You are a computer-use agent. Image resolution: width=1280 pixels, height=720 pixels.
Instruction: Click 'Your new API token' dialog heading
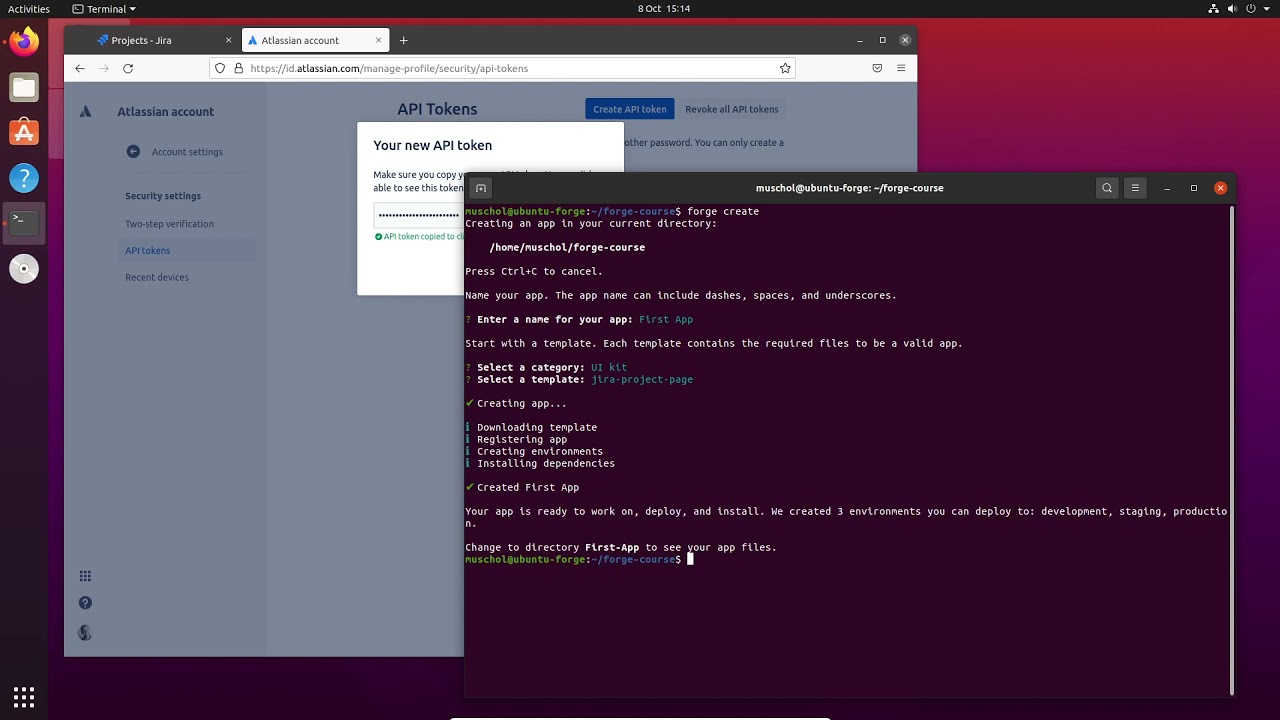433,145
